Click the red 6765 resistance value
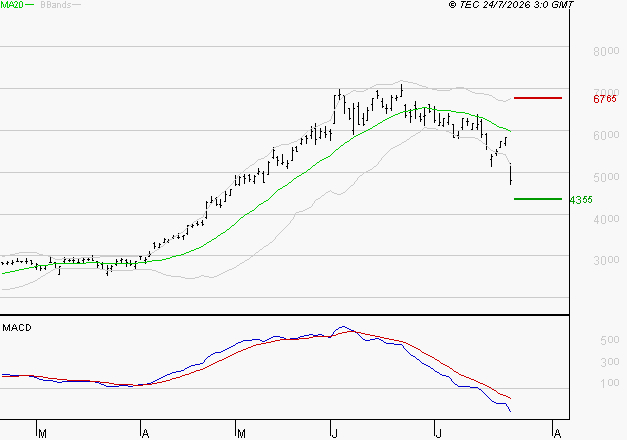 (605, 99)
